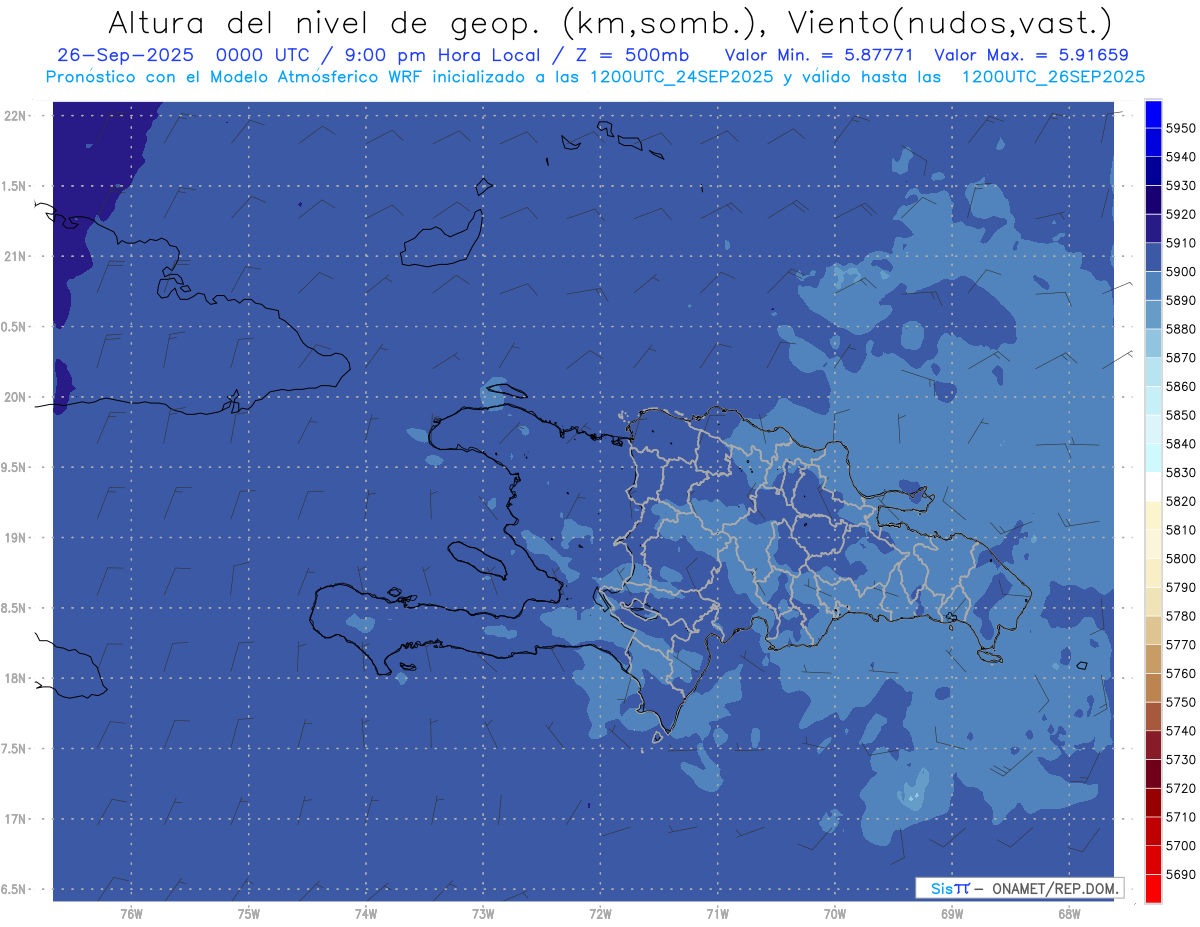The height and width of the screenshot is (927, 1200).
Task: Click the colorbar label '5780'
Action: tap(1181, 616)
